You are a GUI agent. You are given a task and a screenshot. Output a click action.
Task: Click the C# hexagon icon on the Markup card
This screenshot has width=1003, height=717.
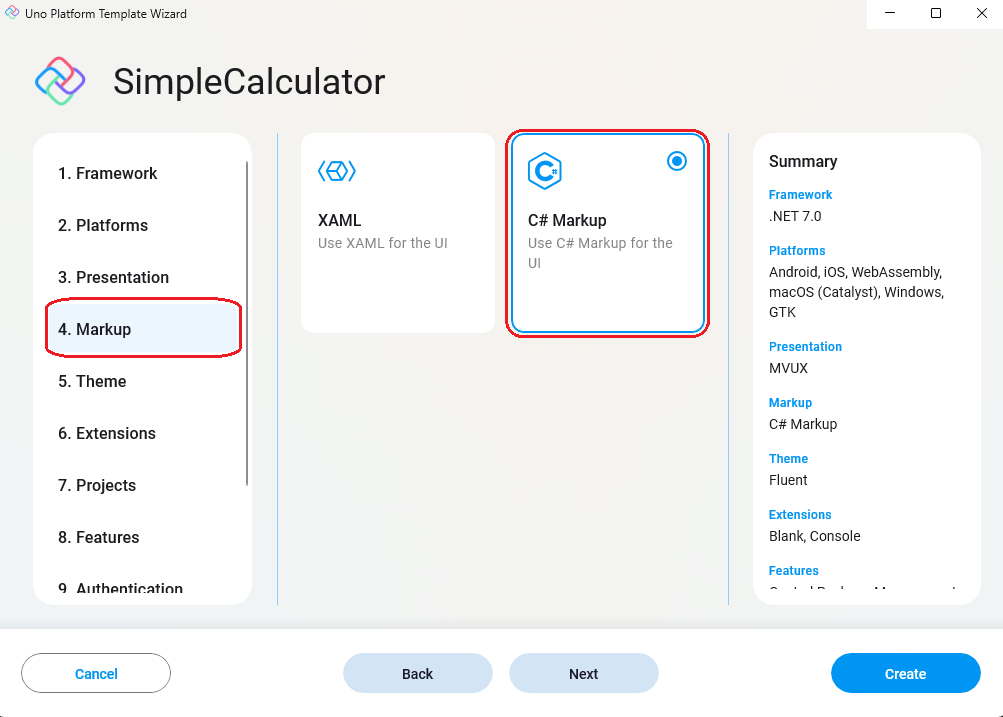tap(547, 171)
